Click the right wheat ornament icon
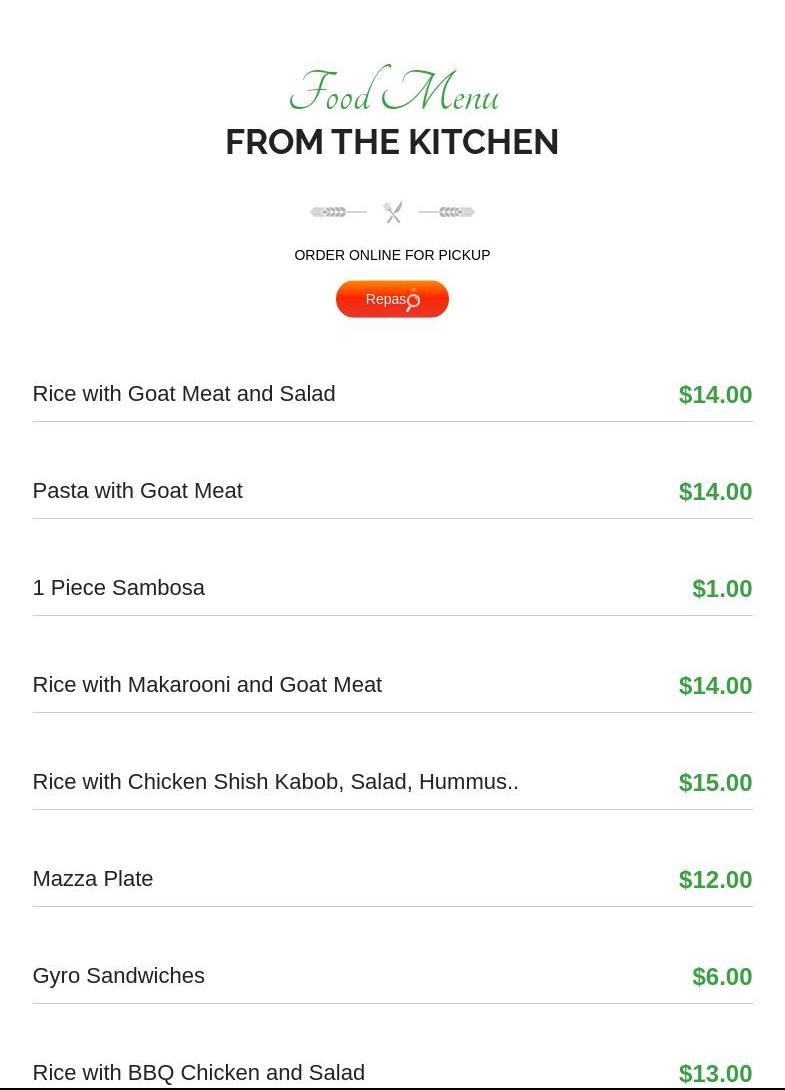Screen dimensions: 785x1090 tap(447, 212)
